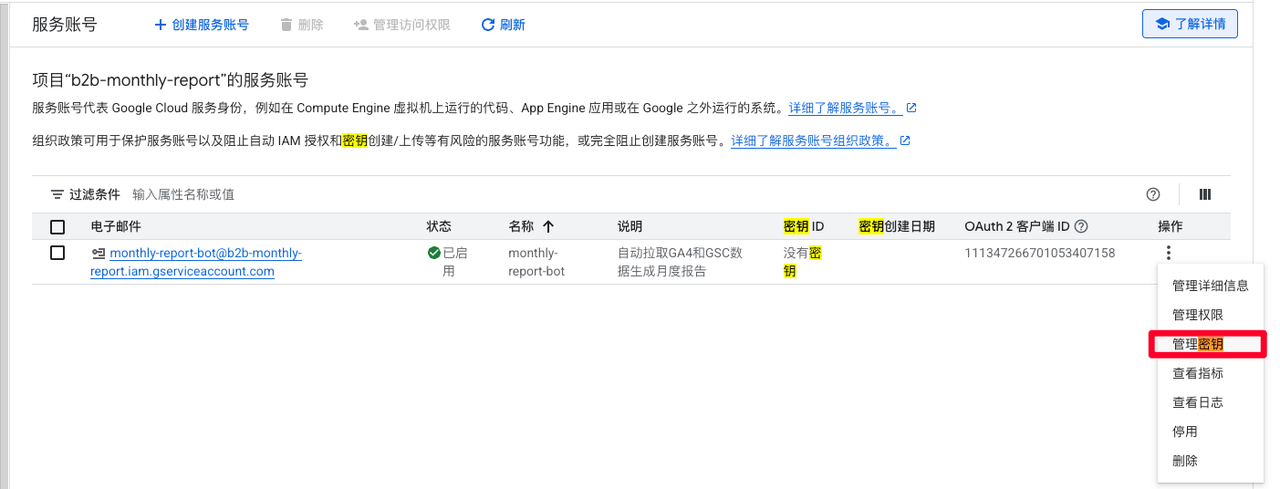Click the 服务账号 page title
Screen dimensions: 1280x489
pos(65,25)
